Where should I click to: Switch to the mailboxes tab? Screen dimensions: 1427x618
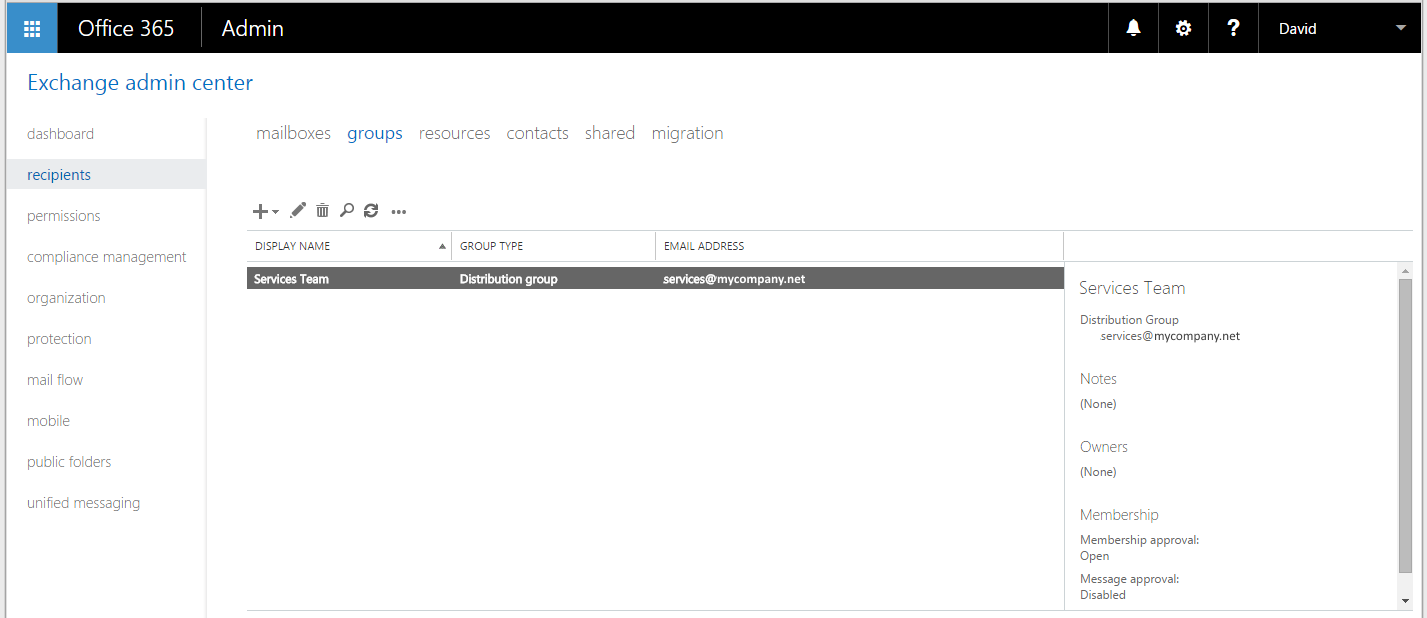coord(293,133)
